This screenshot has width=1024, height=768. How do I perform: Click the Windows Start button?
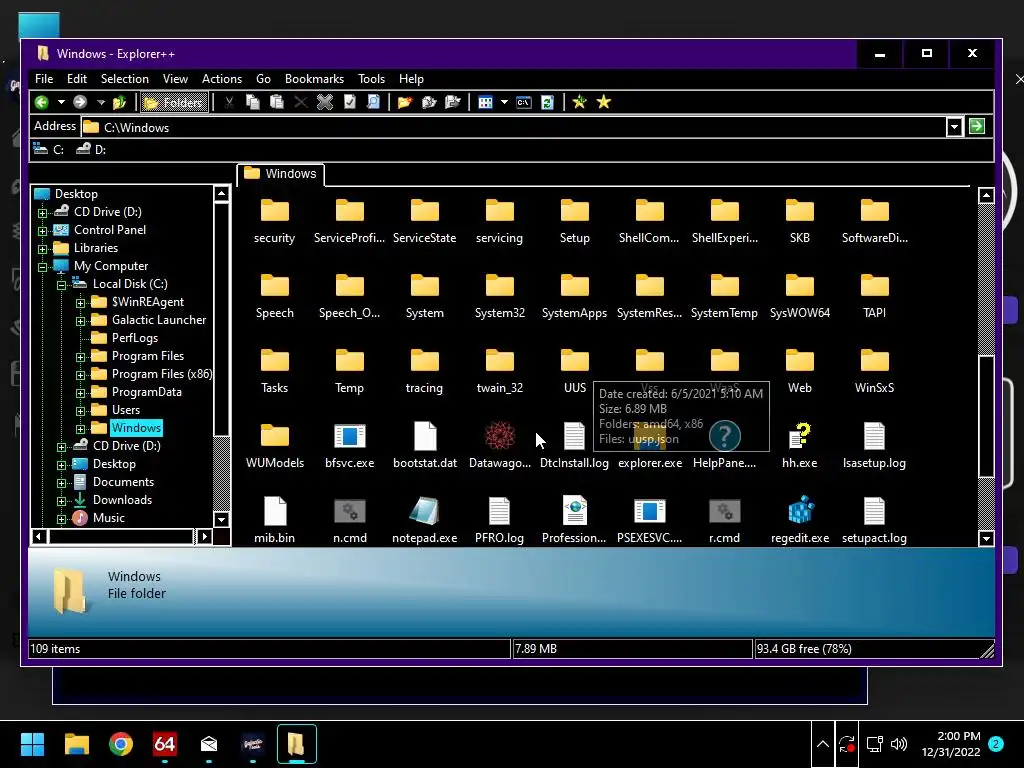32,744
